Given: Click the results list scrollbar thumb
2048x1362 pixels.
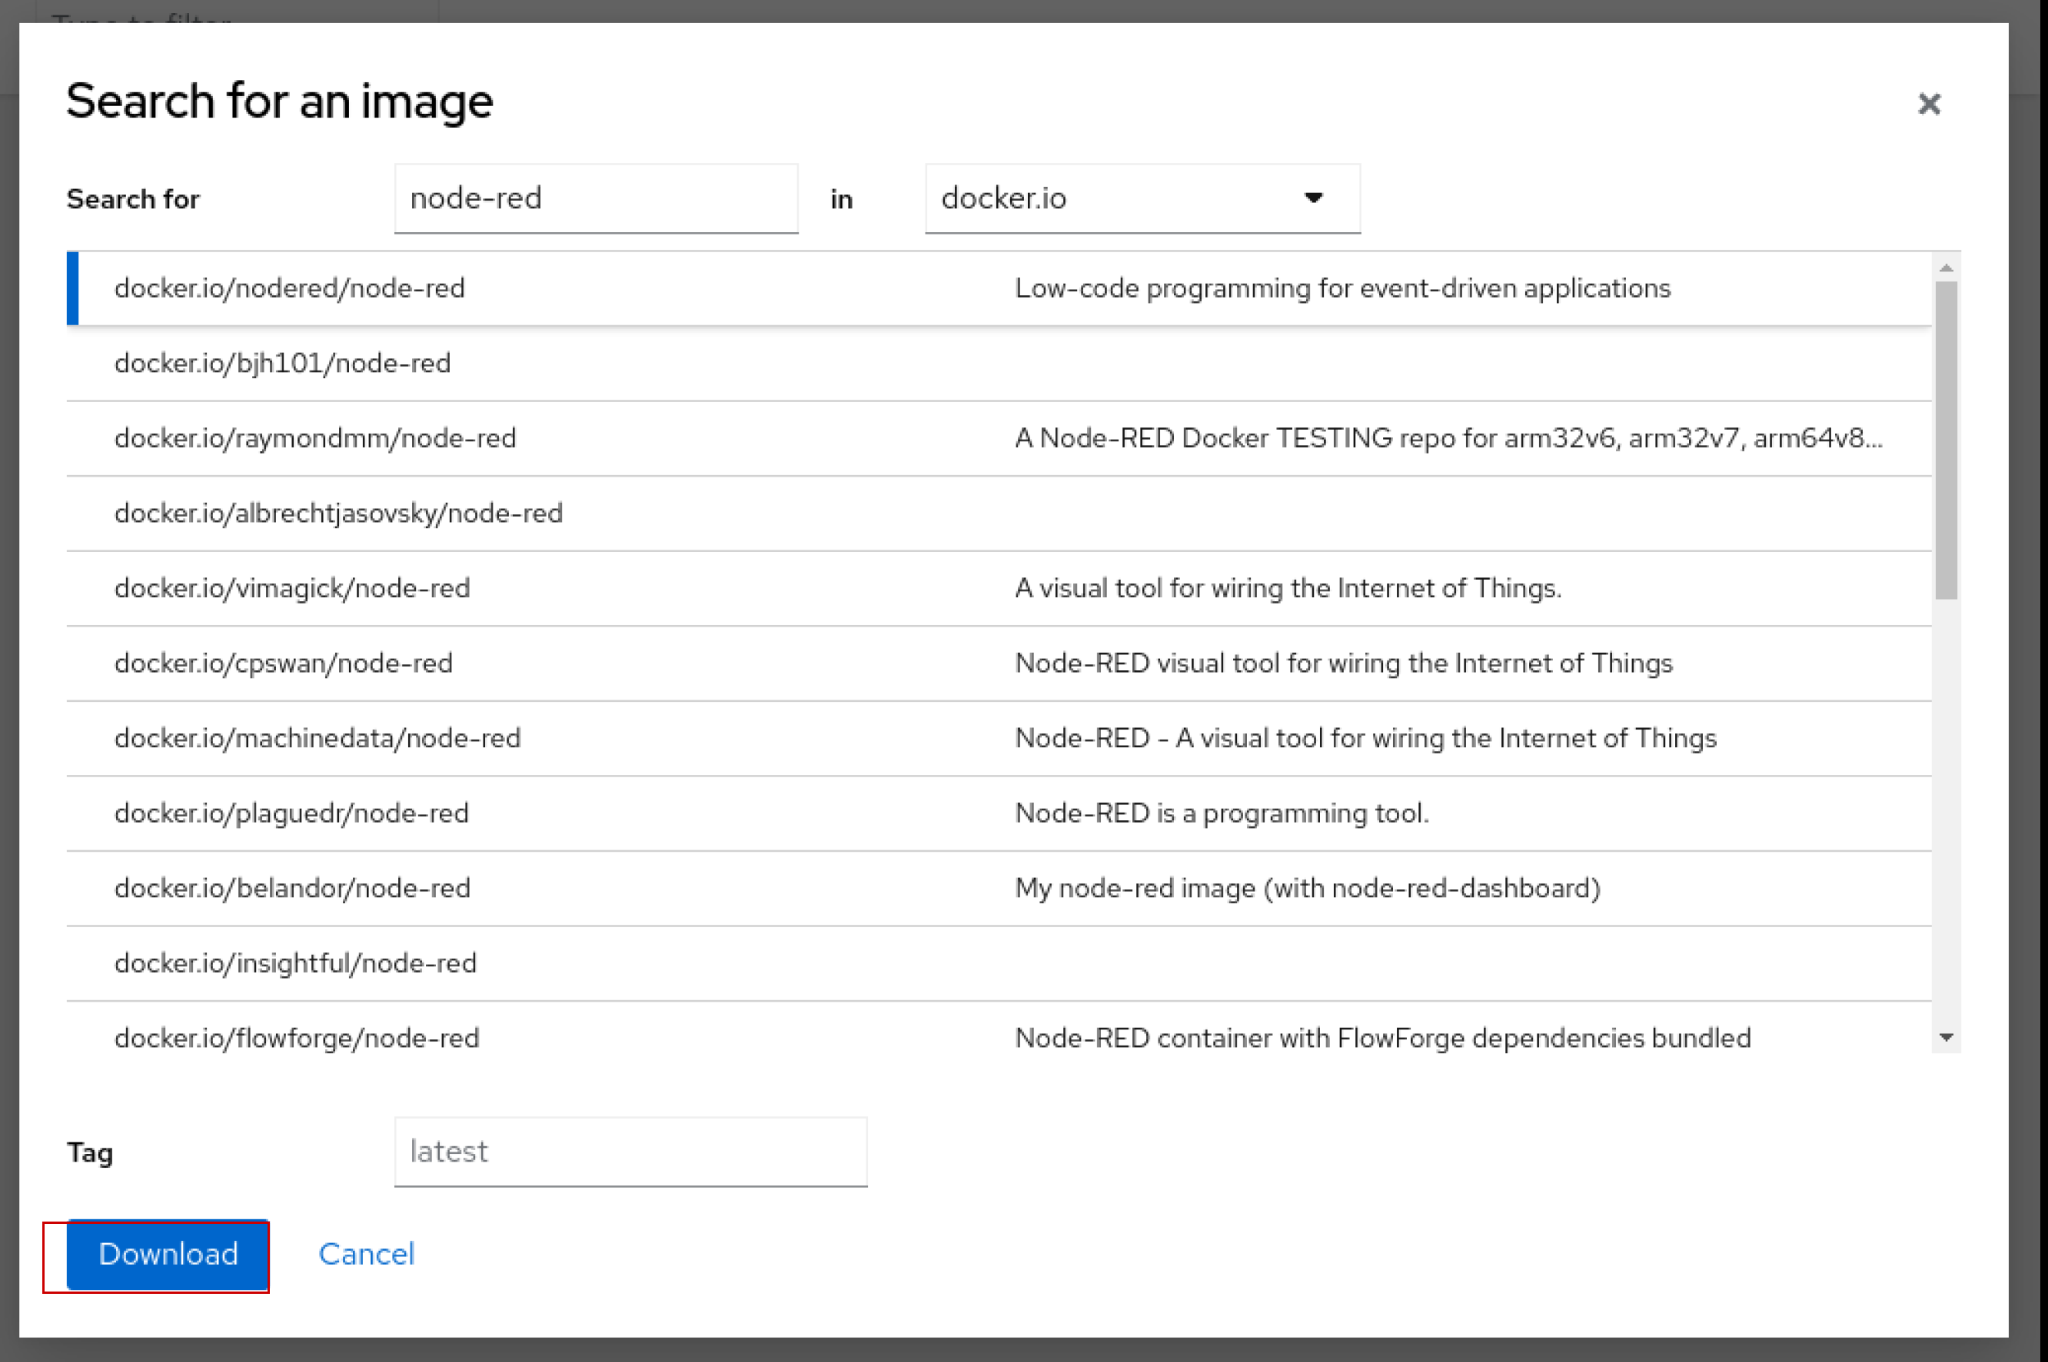Looking at the screenshot, I should (1946, 440).
